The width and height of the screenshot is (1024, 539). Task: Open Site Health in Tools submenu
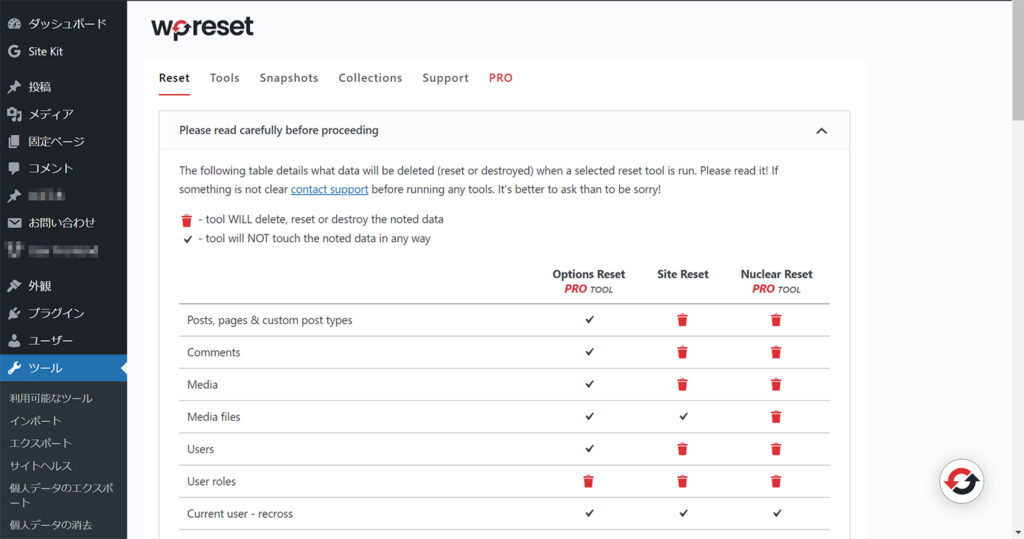click(40, 465)
